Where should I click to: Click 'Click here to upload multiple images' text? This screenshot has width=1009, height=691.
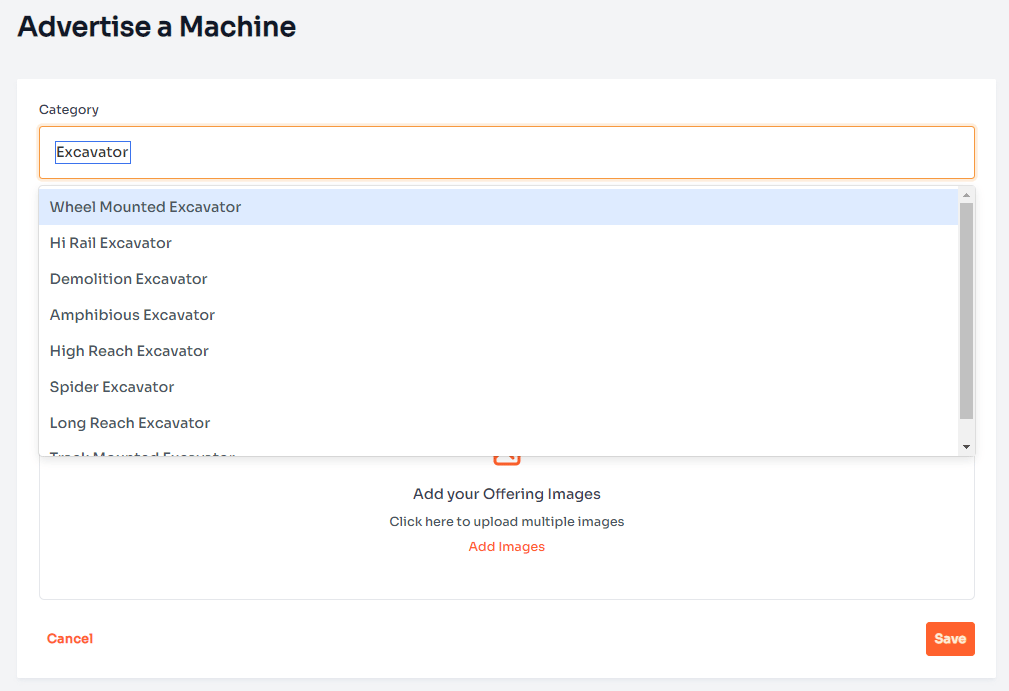point(506,521)
